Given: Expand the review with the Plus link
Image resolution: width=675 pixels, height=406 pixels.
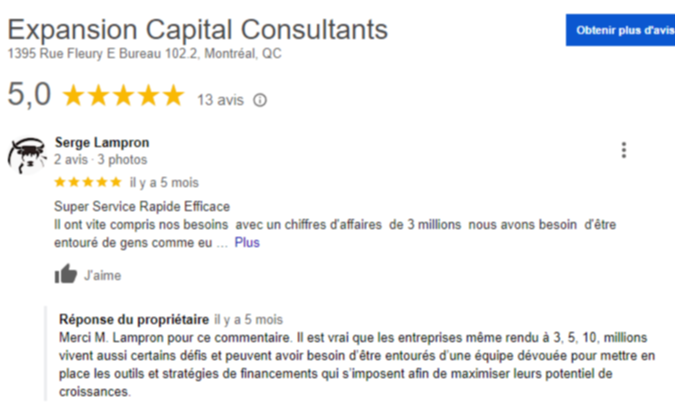Looking at the screenshot, I should tap(247, 242).
